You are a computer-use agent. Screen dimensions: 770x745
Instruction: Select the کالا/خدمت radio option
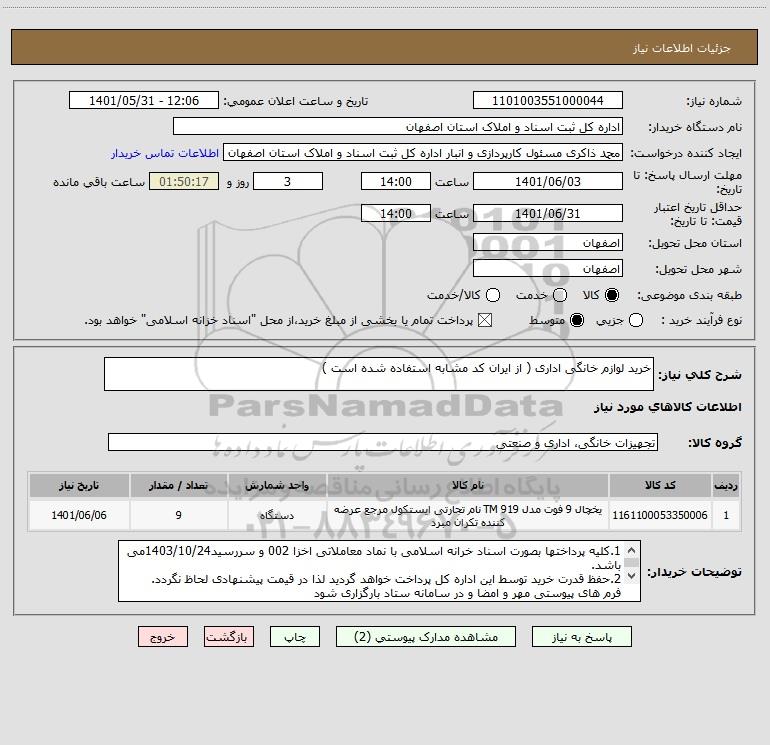pos(493,295)
